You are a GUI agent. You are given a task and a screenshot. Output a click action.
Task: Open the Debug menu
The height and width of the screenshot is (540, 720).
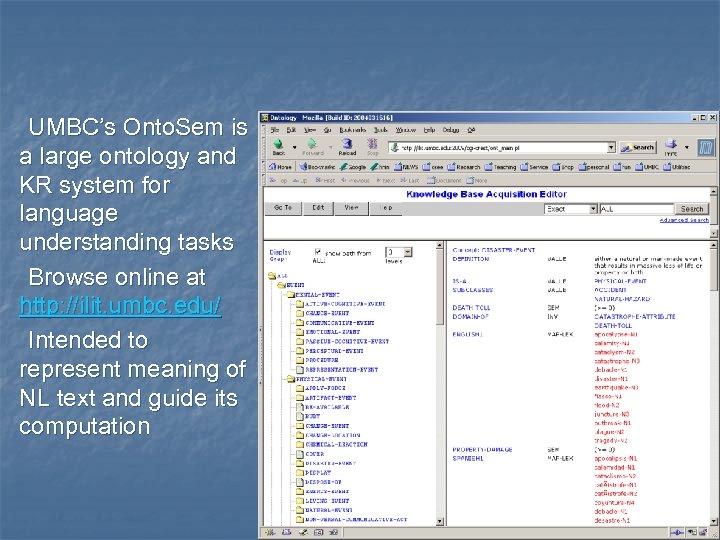(451, 130)
